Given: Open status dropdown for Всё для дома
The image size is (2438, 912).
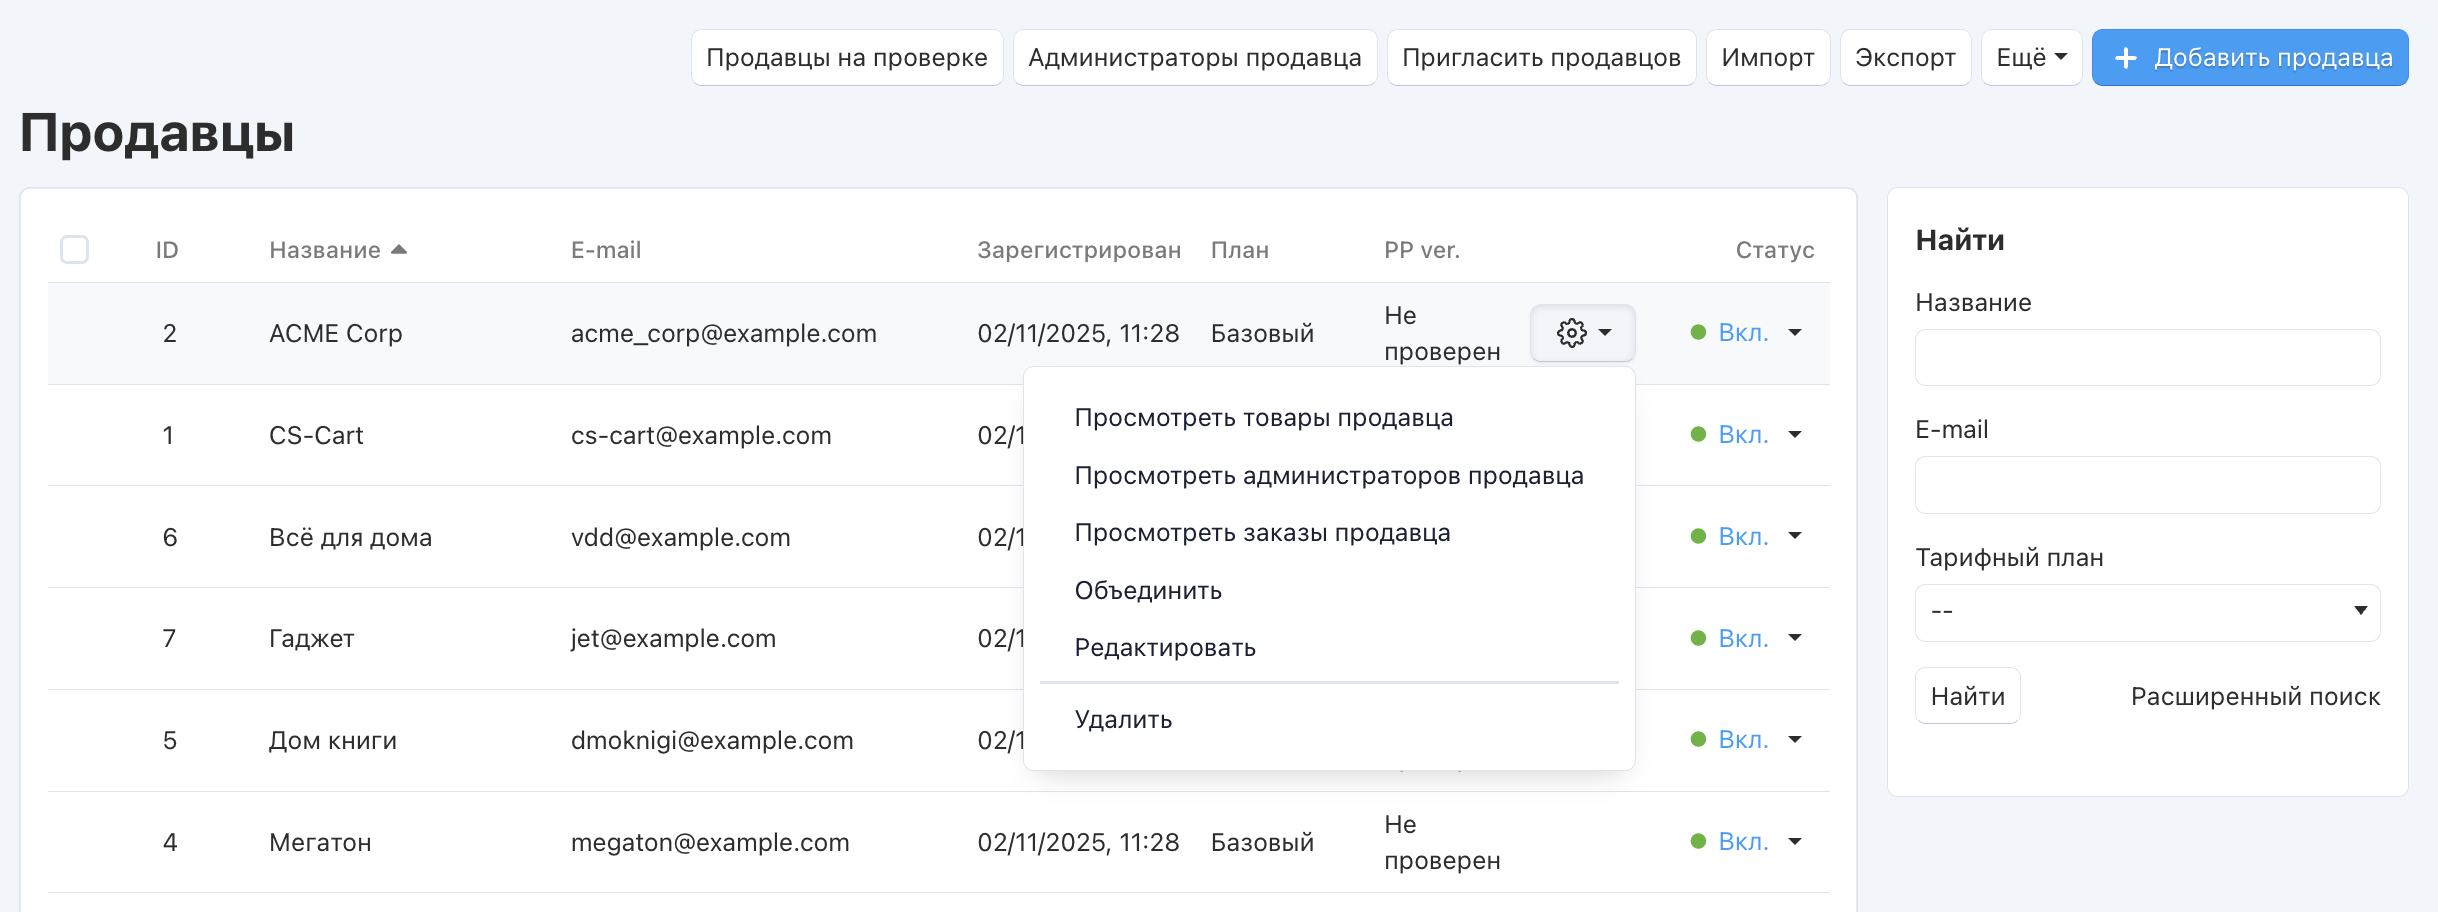Looking at the screenshot, I should [1794, 537].
